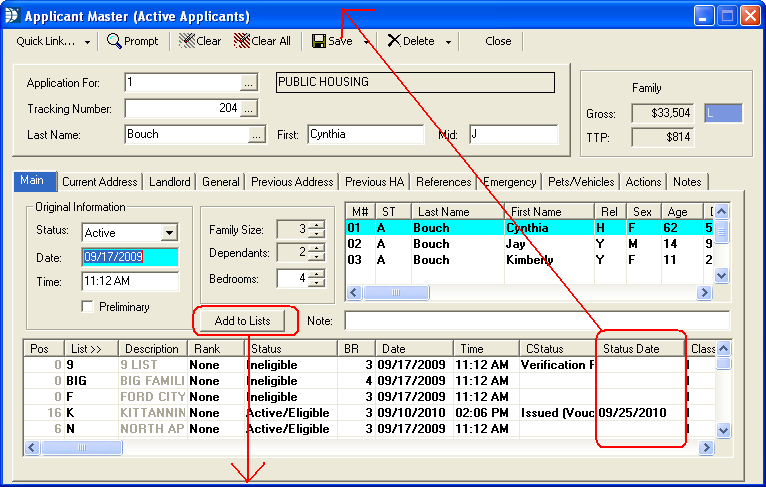Enable the Preliminary checkbox
766x487 pixels.
(87, 307)
